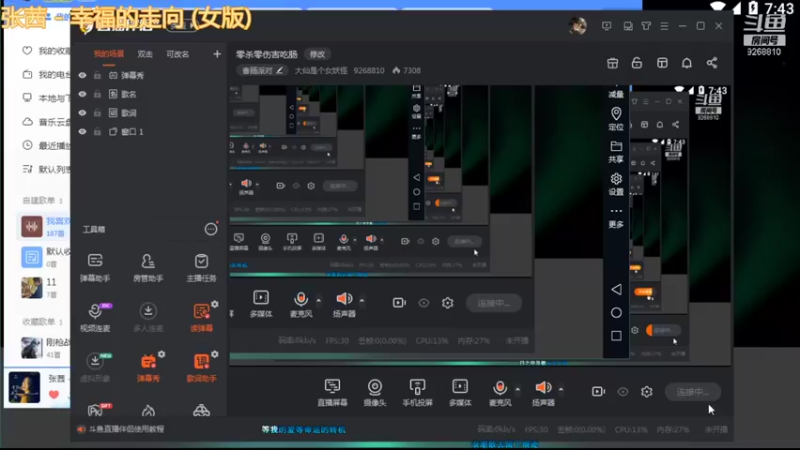Image resolution: width=800 pixels, height=450 pixels.
Task: Open the skin shirt icon in title bar
Action: click(x=646, y=26)
